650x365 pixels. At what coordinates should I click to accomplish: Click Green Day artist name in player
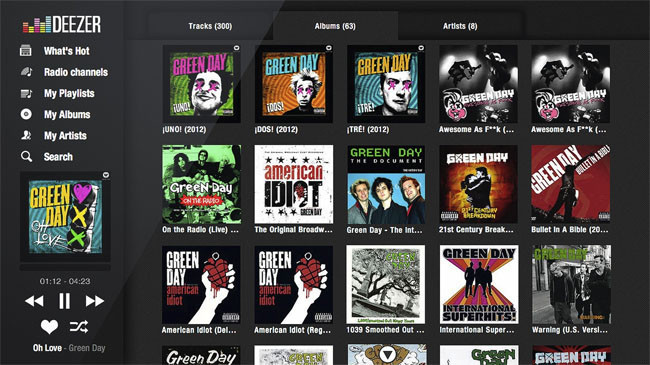(x=87, y=348)
